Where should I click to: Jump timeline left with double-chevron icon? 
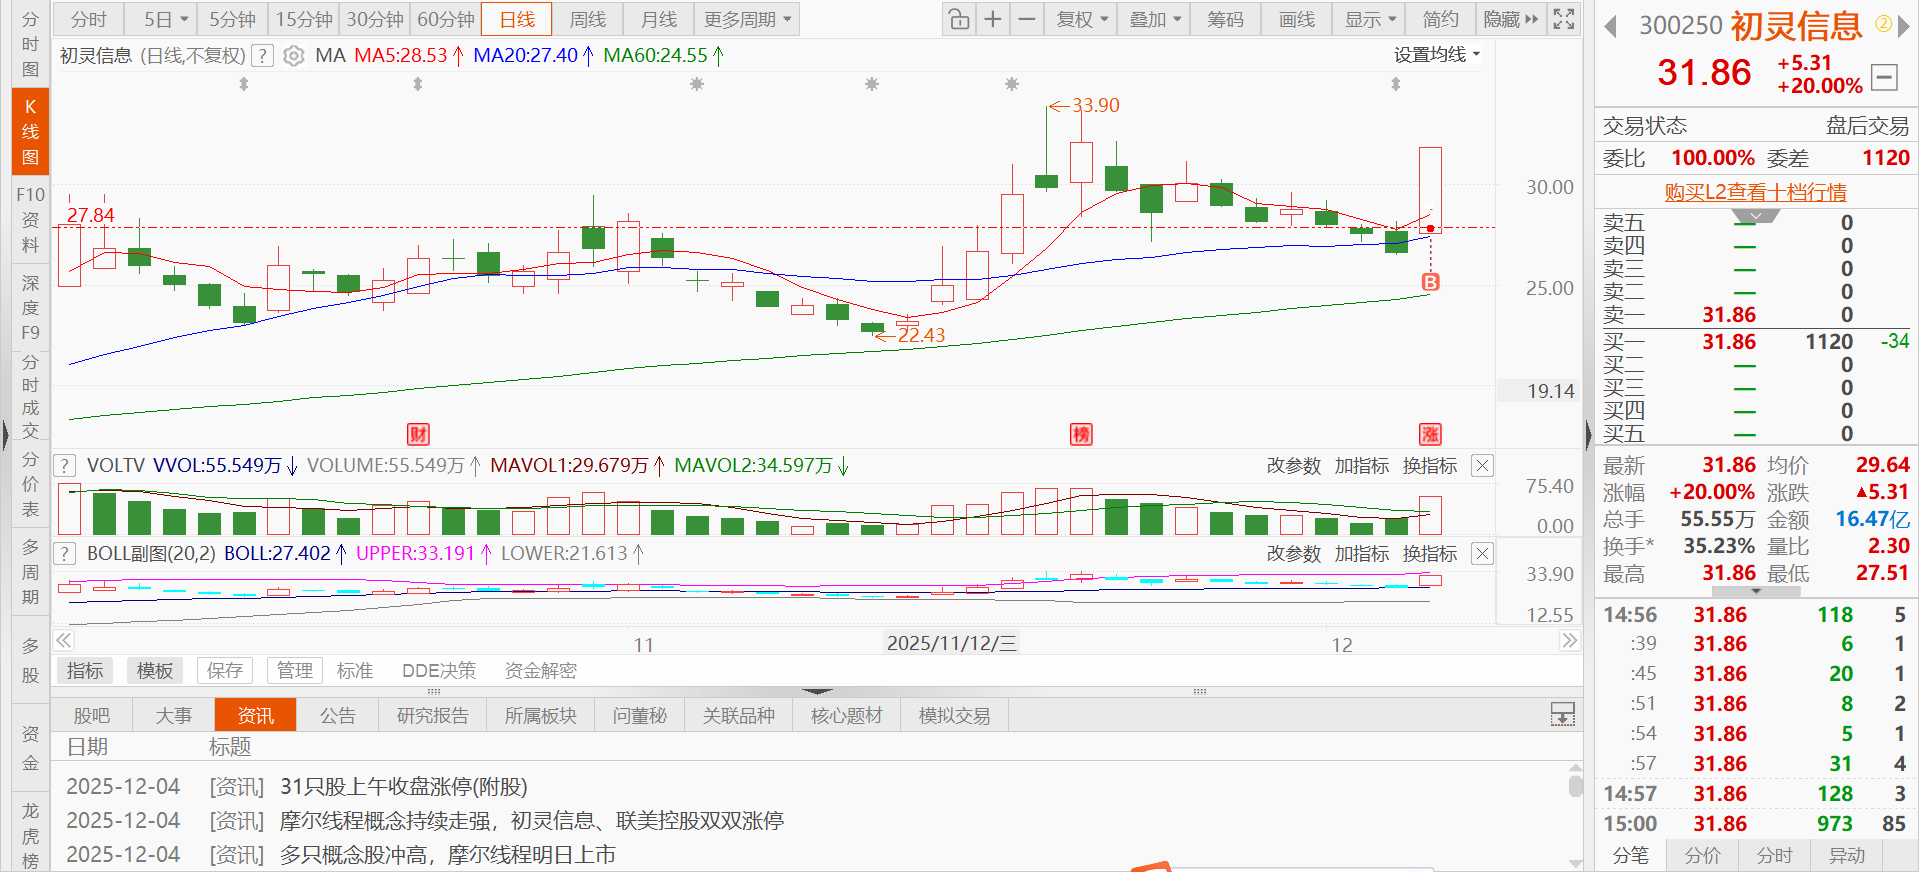tap(64, 641)
